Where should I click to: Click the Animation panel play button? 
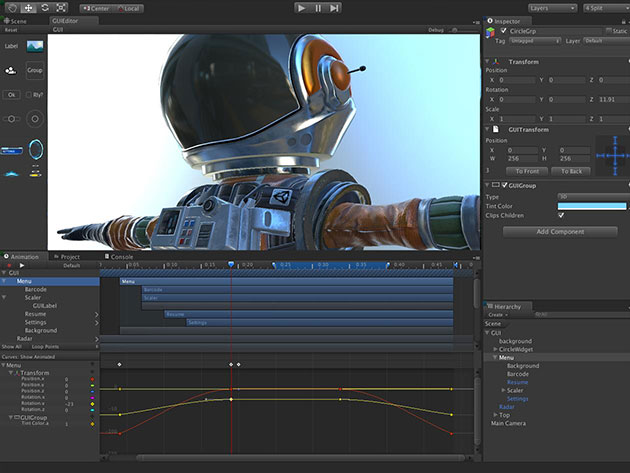[22, 266]
